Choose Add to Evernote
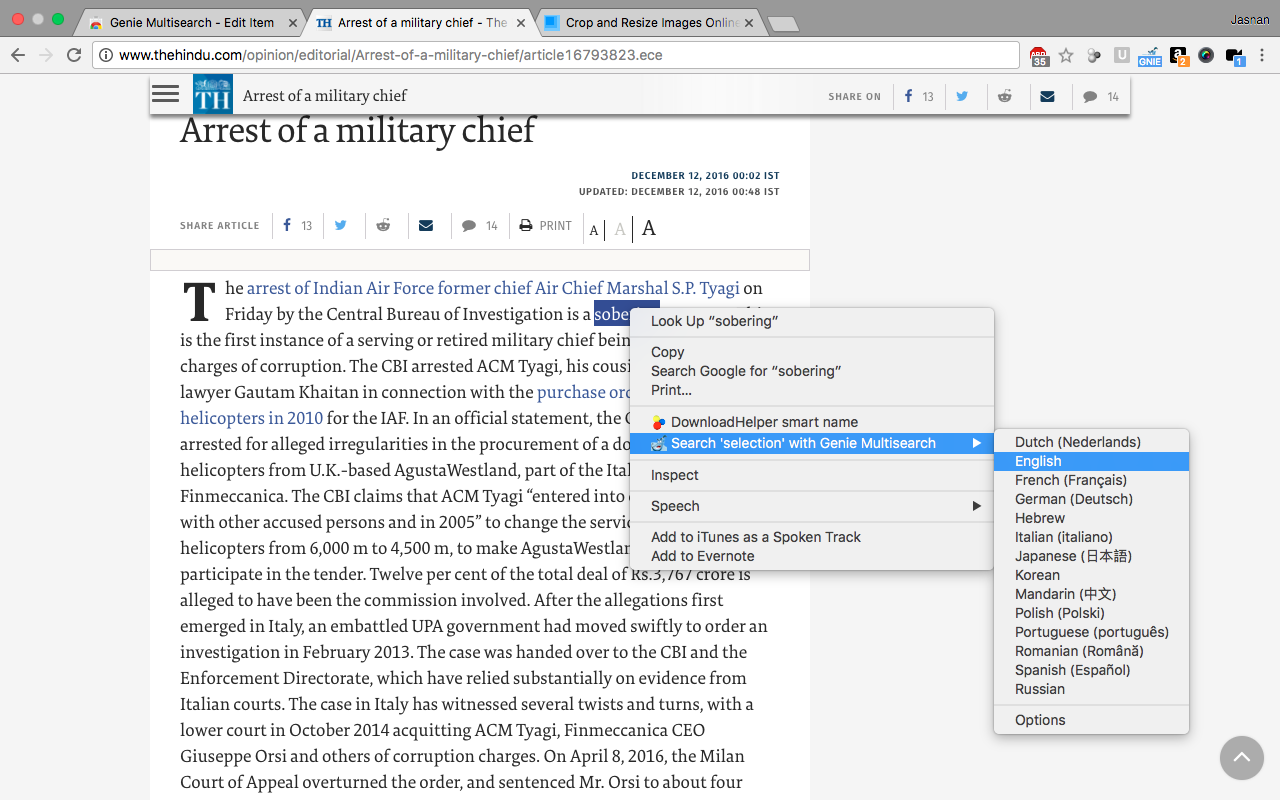The height and width of the screenshot is (800, 1280). click(812, 556)
